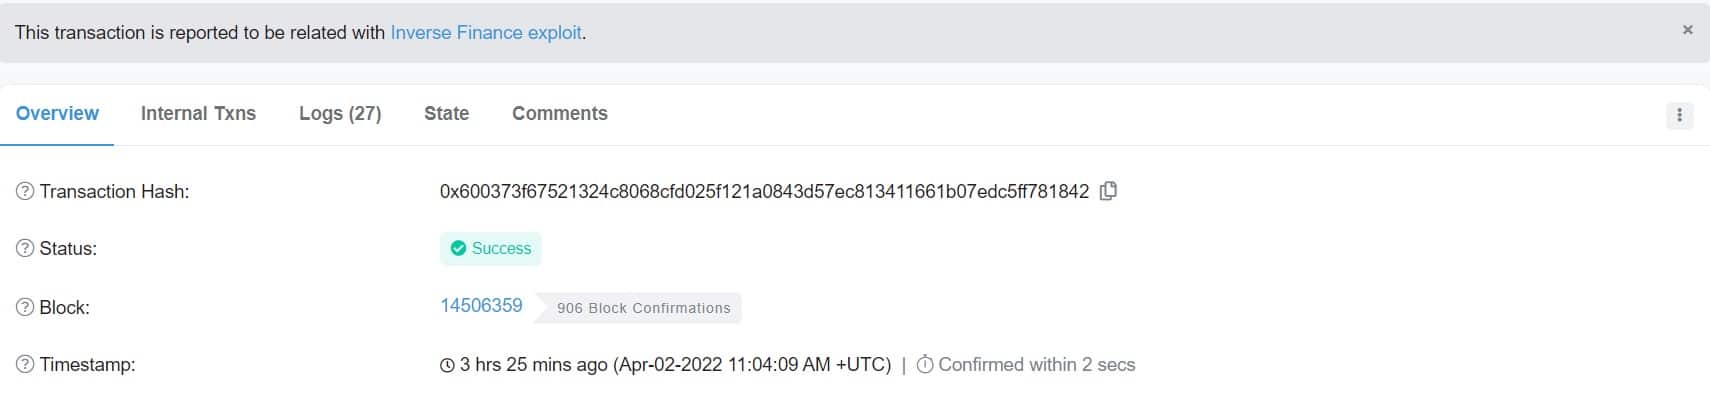The width and height of the screenshot is (1710, 404).
Task: Open the three-dot more options menu
Action: pos(1679,115)
